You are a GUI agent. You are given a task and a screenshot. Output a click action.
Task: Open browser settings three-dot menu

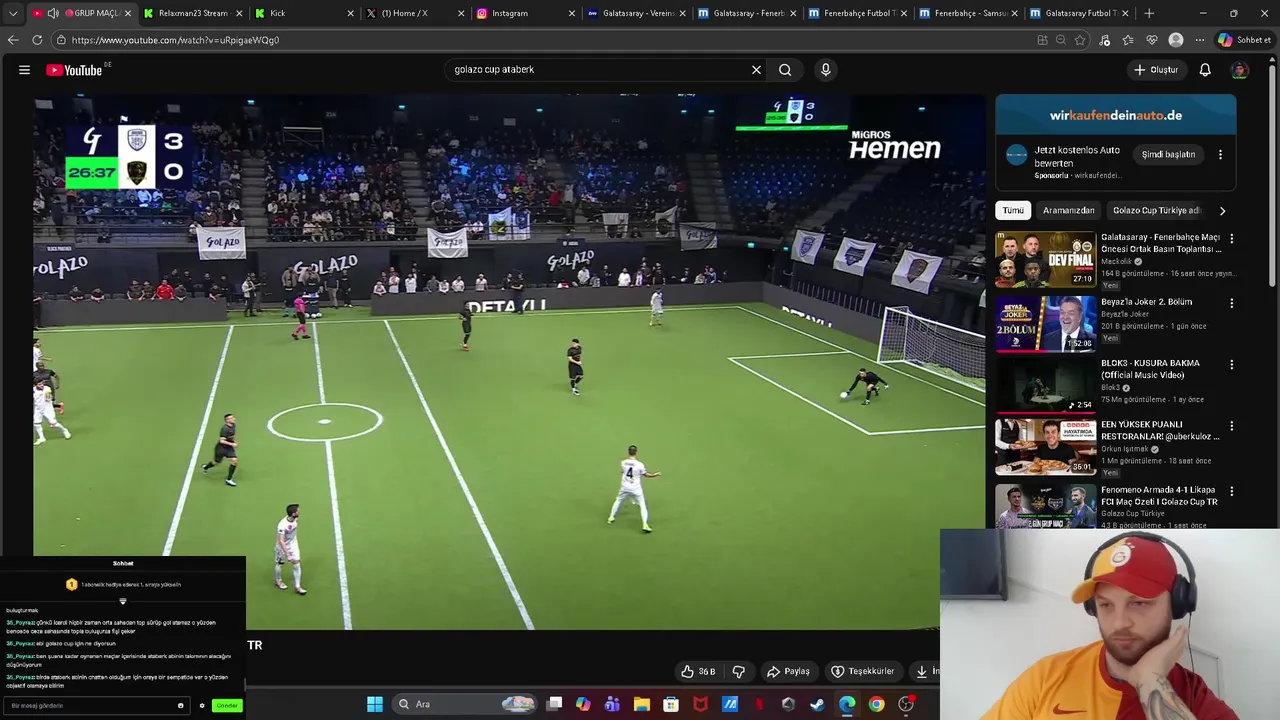tap(1200, 40)
